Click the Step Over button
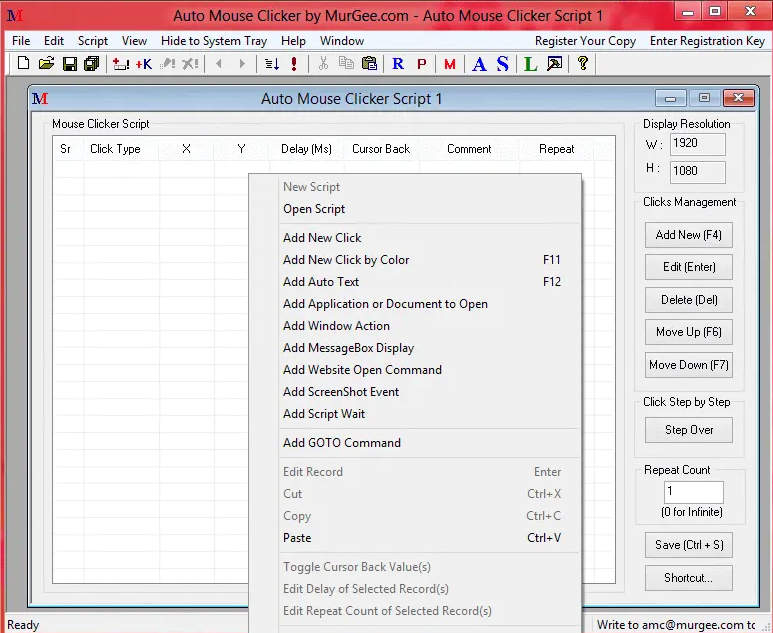The image size is (773, 633). pyautogui.click(x=689, y=430)
